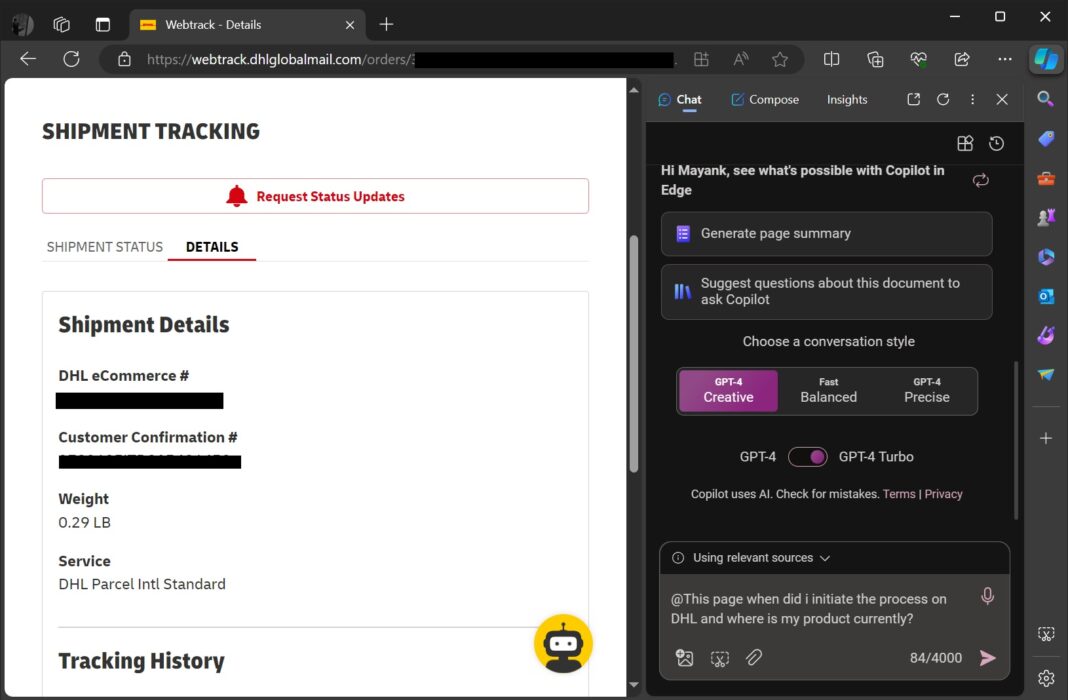Open a new browser tab
Image resolution: width=1068 pixels, height=700 pixels.
point(386,25)
